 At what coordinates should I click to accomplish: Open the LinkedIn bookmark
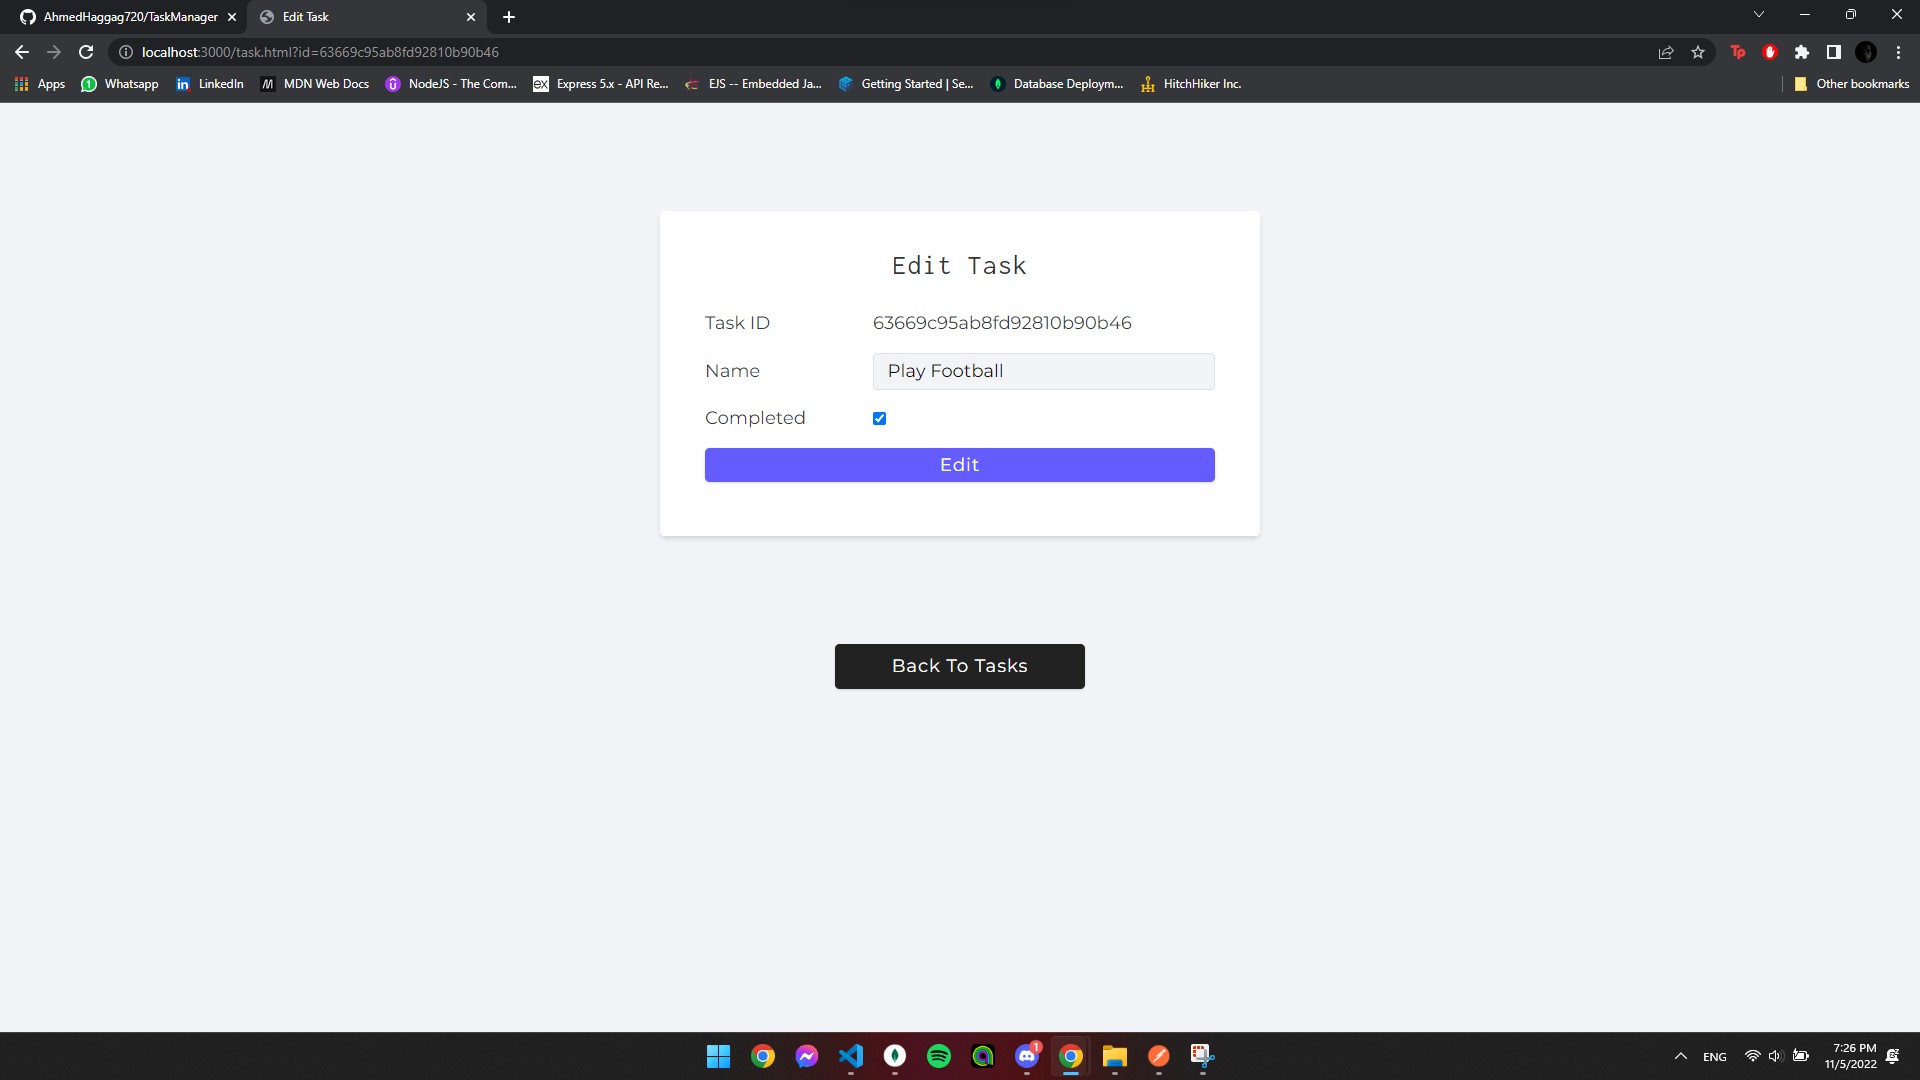click(x=209, y=84)
